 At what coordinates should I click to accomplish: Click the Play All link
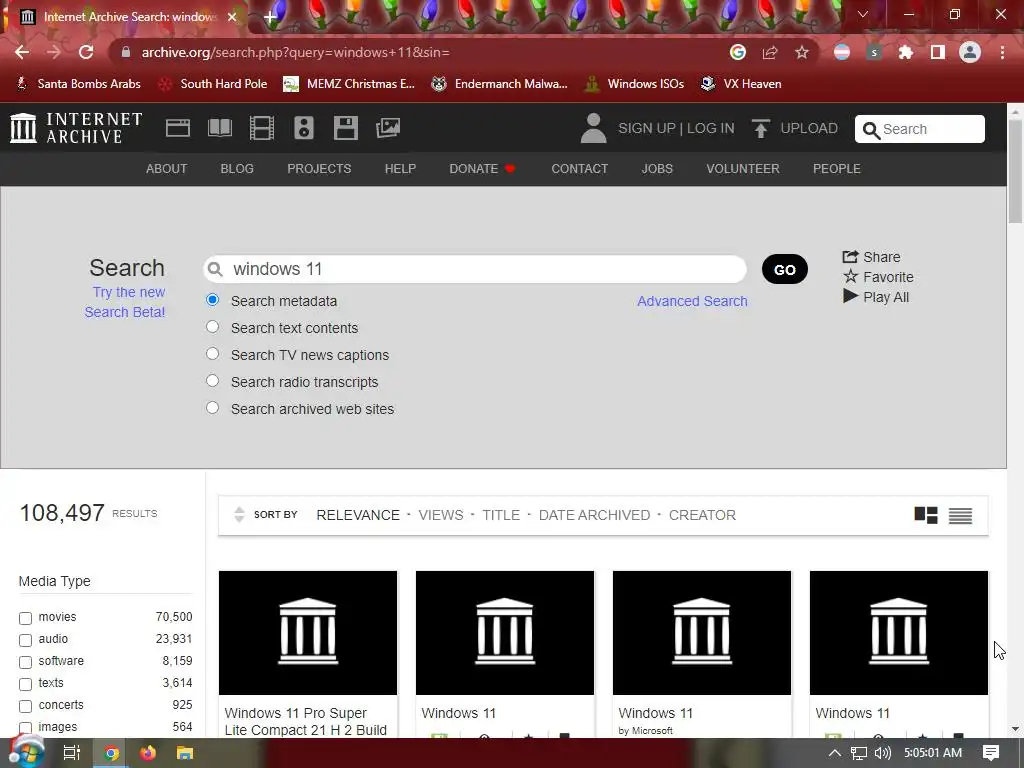click(x=876, y=297)
